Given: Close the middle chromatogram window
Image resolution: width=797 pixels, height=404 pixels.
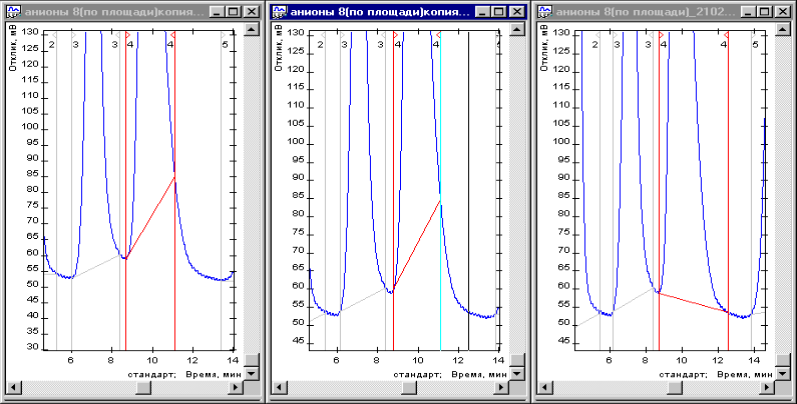Looking at the screenshot, I should click(518, 14).
